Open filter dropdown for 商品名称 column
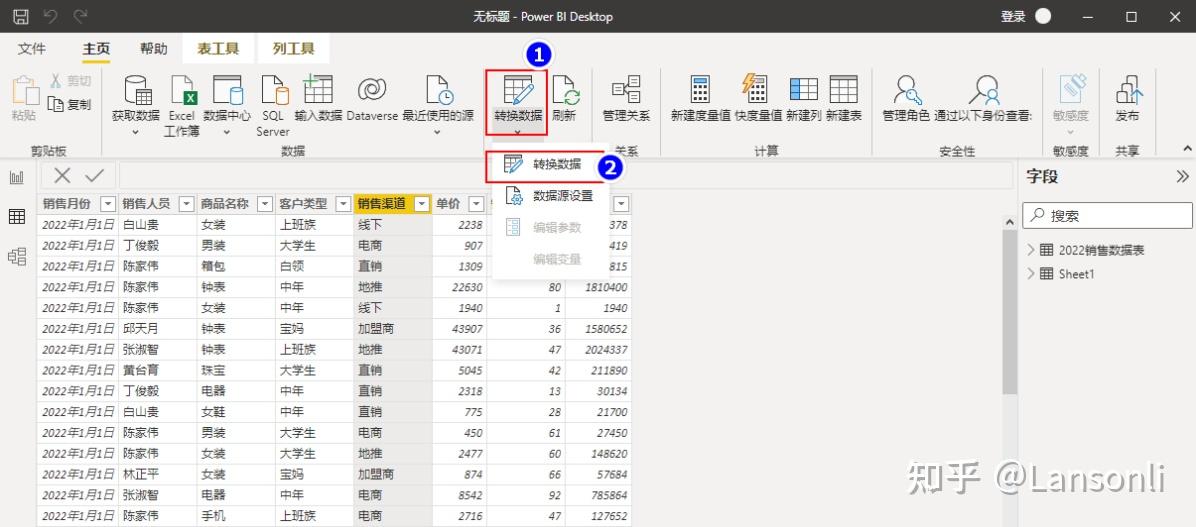Viewport: 1196px width, 527px height. (265, 204)
